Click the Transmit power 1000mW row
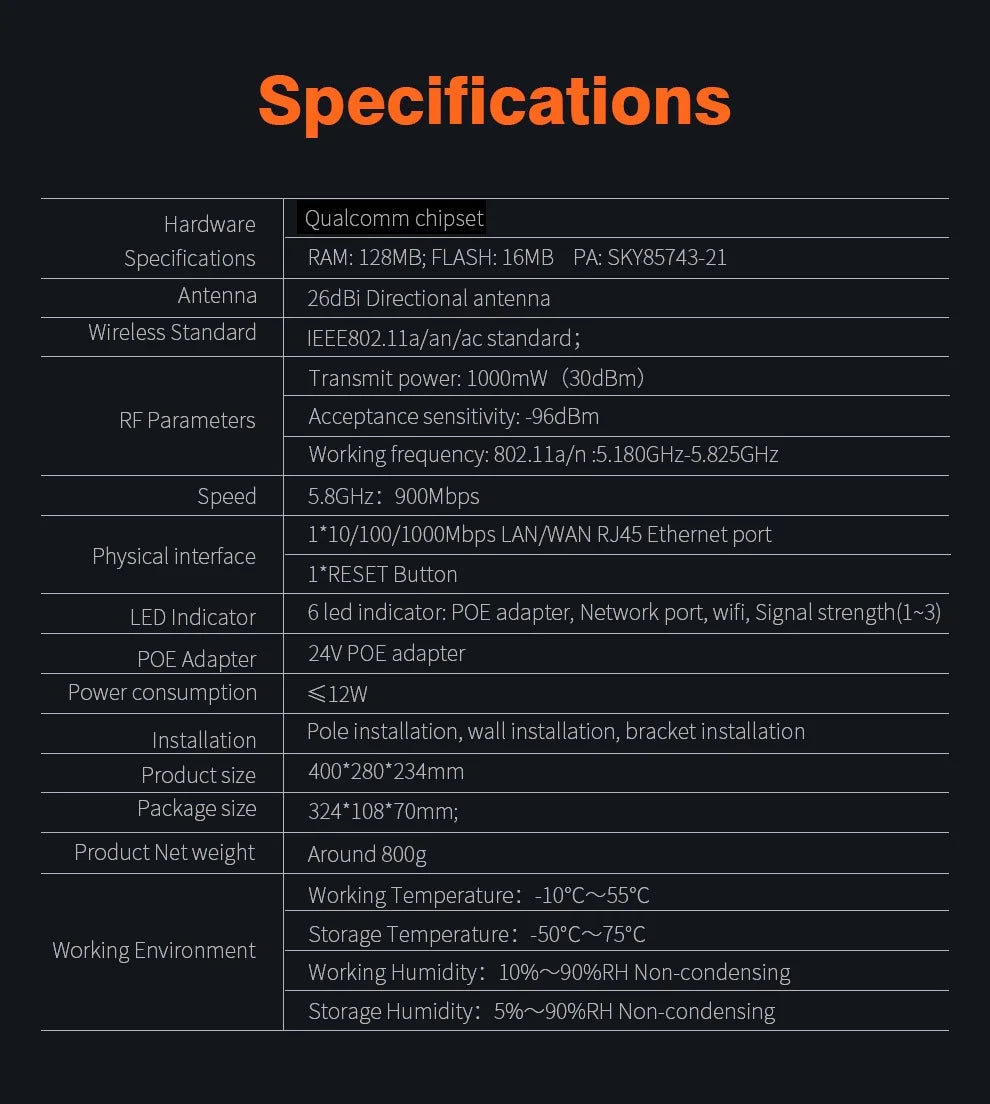The height and width of the screenshot is (1104, 990). (x=476, y=378)
